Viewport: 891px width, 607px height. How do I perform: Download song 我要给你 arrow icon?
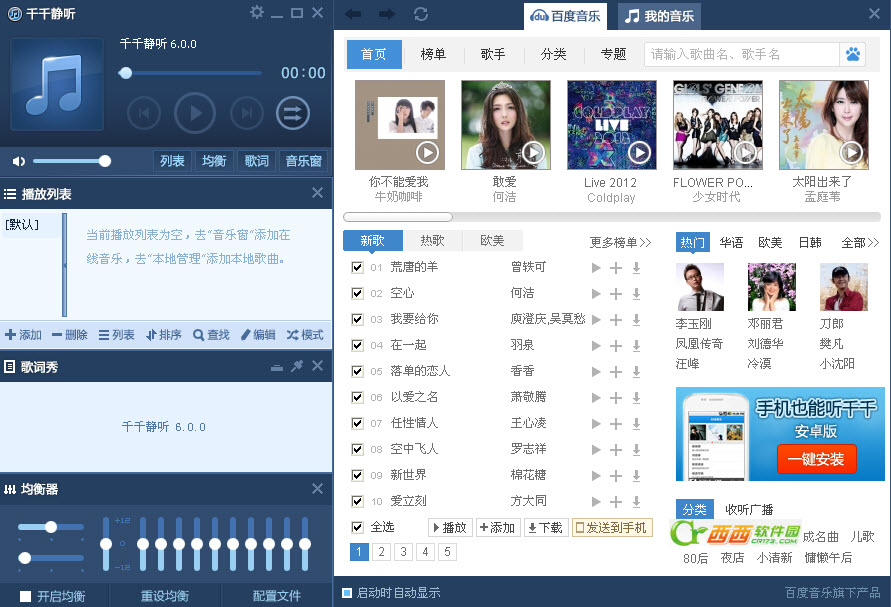pos(636,320)
